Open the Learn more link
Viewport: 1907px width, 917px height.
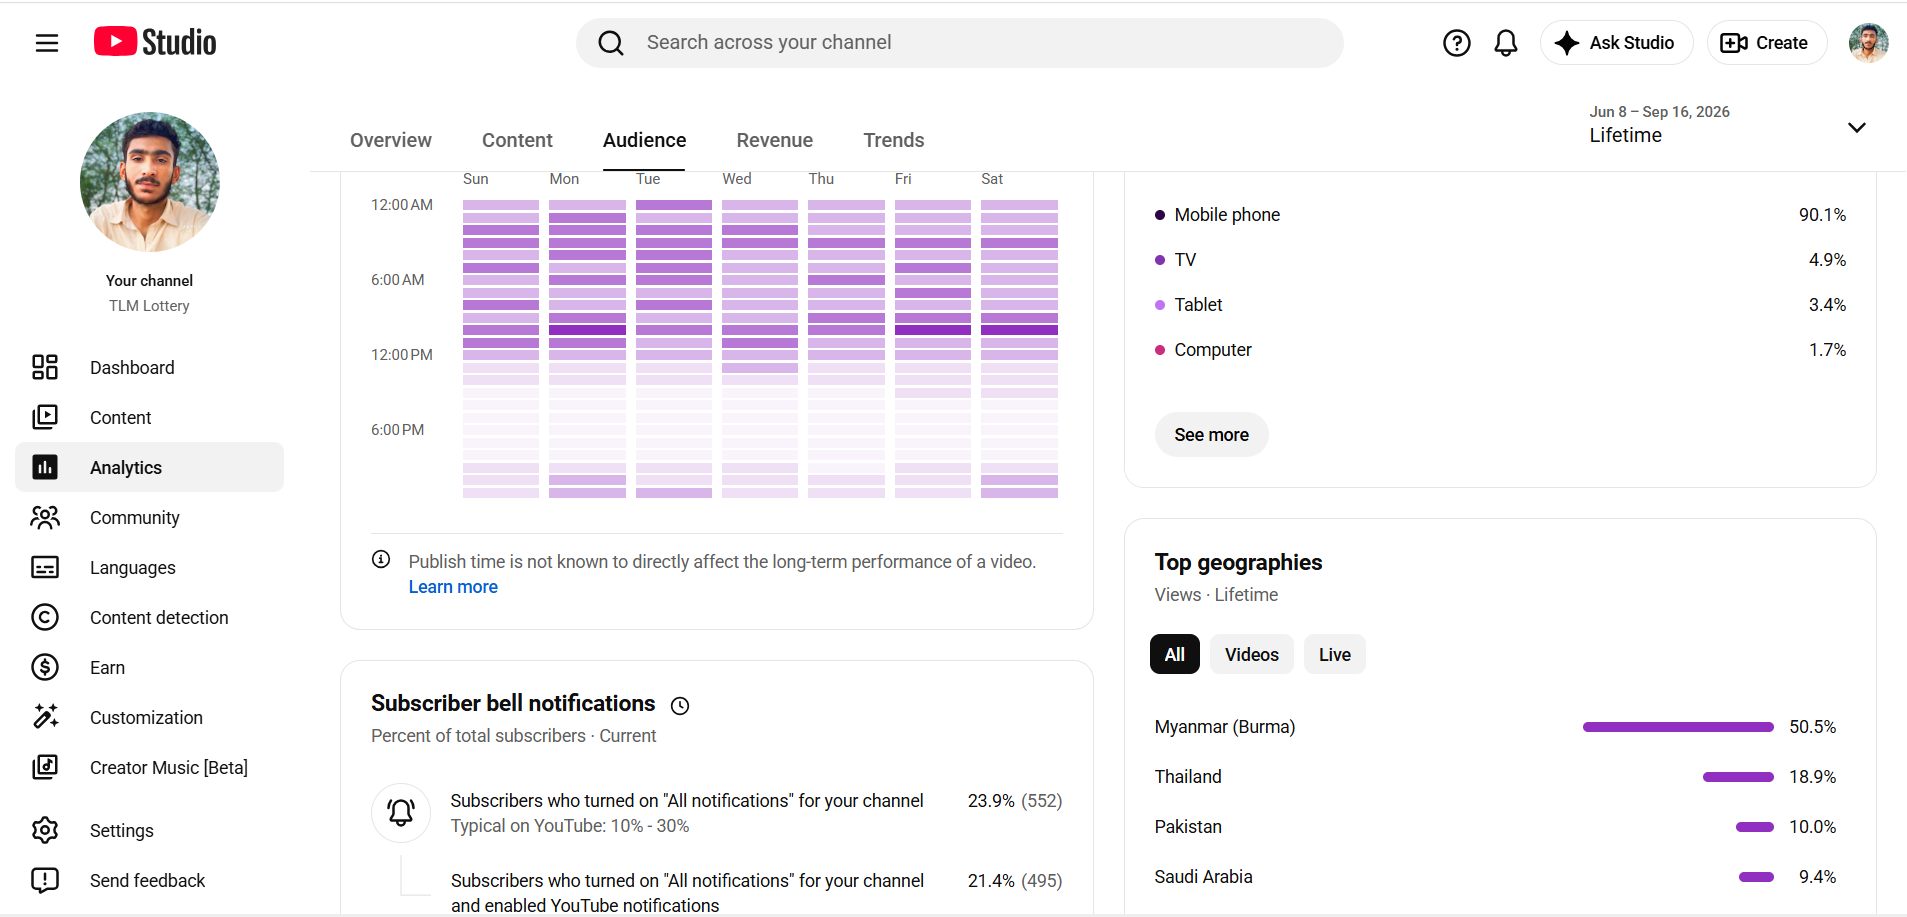pyautogui.click(x=453, y=587)
